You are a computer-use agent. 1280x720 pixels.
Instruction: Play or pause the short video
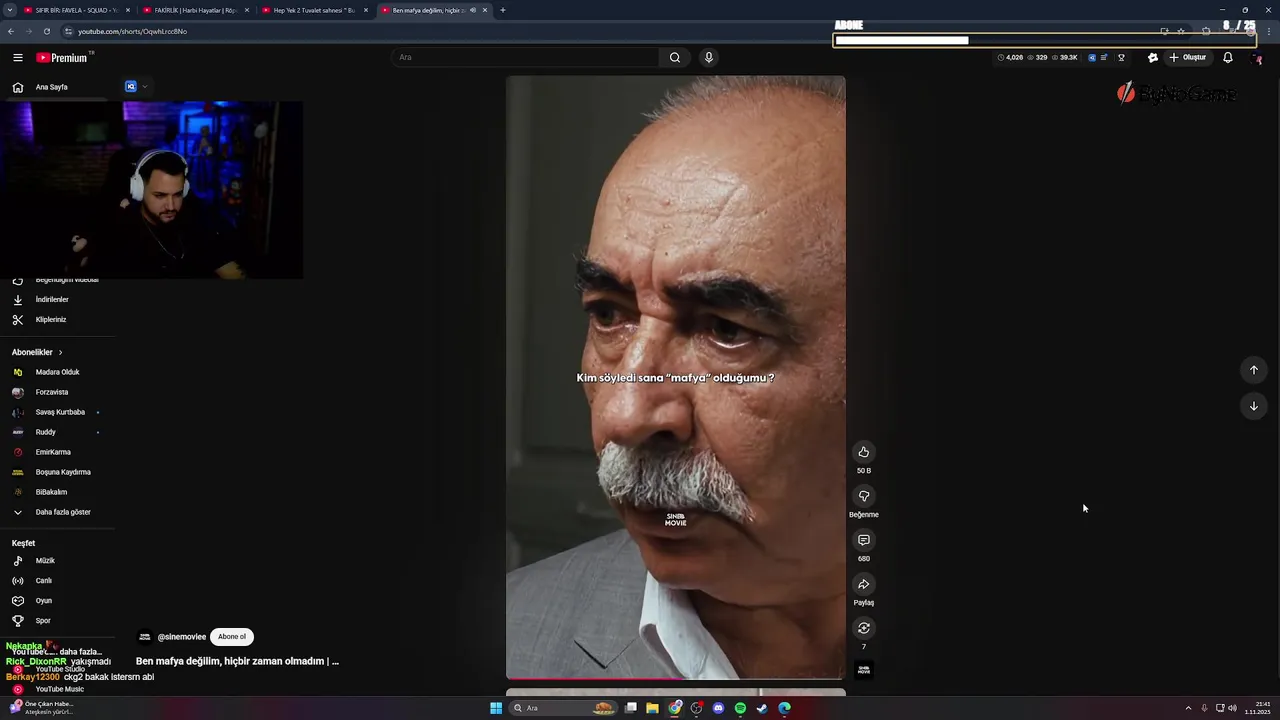(676, 378)
